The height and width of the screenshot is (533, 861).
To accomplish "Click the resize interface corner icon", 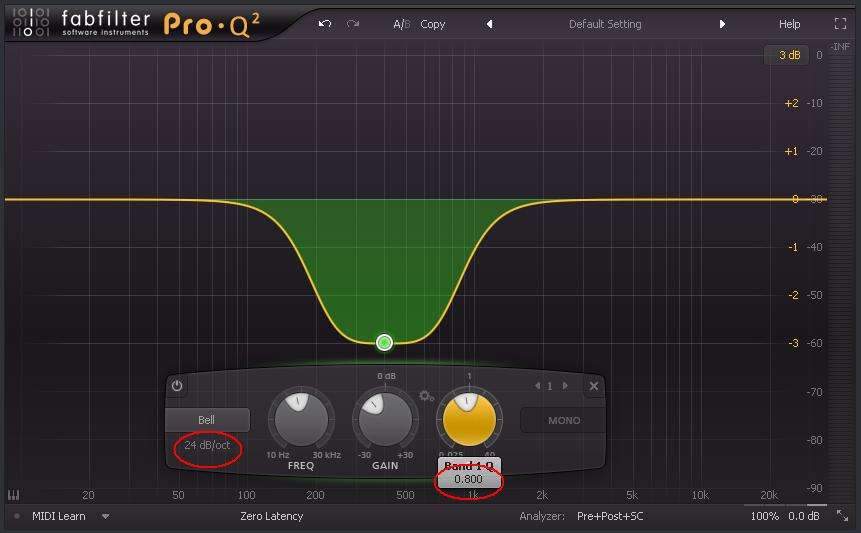I will [842, 516].
